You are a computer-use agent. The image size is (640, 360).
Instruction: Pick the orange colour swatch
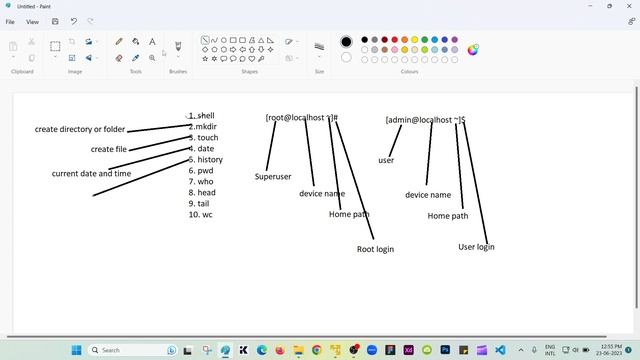(404, 40)
